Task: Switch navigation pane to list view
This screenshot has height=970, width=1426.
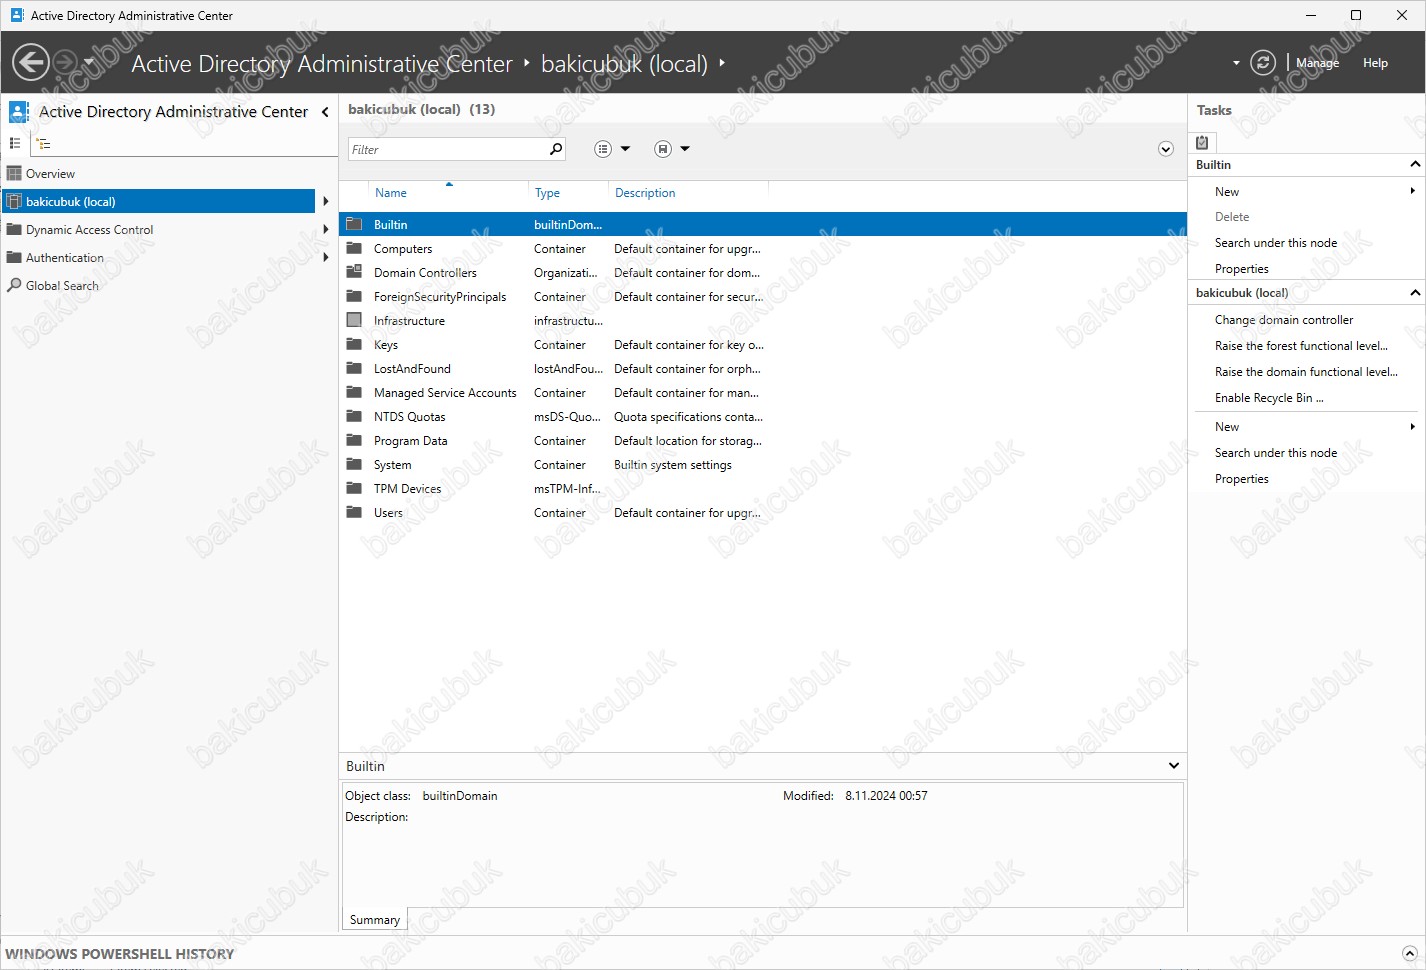Action: click(x=15, y=143)
